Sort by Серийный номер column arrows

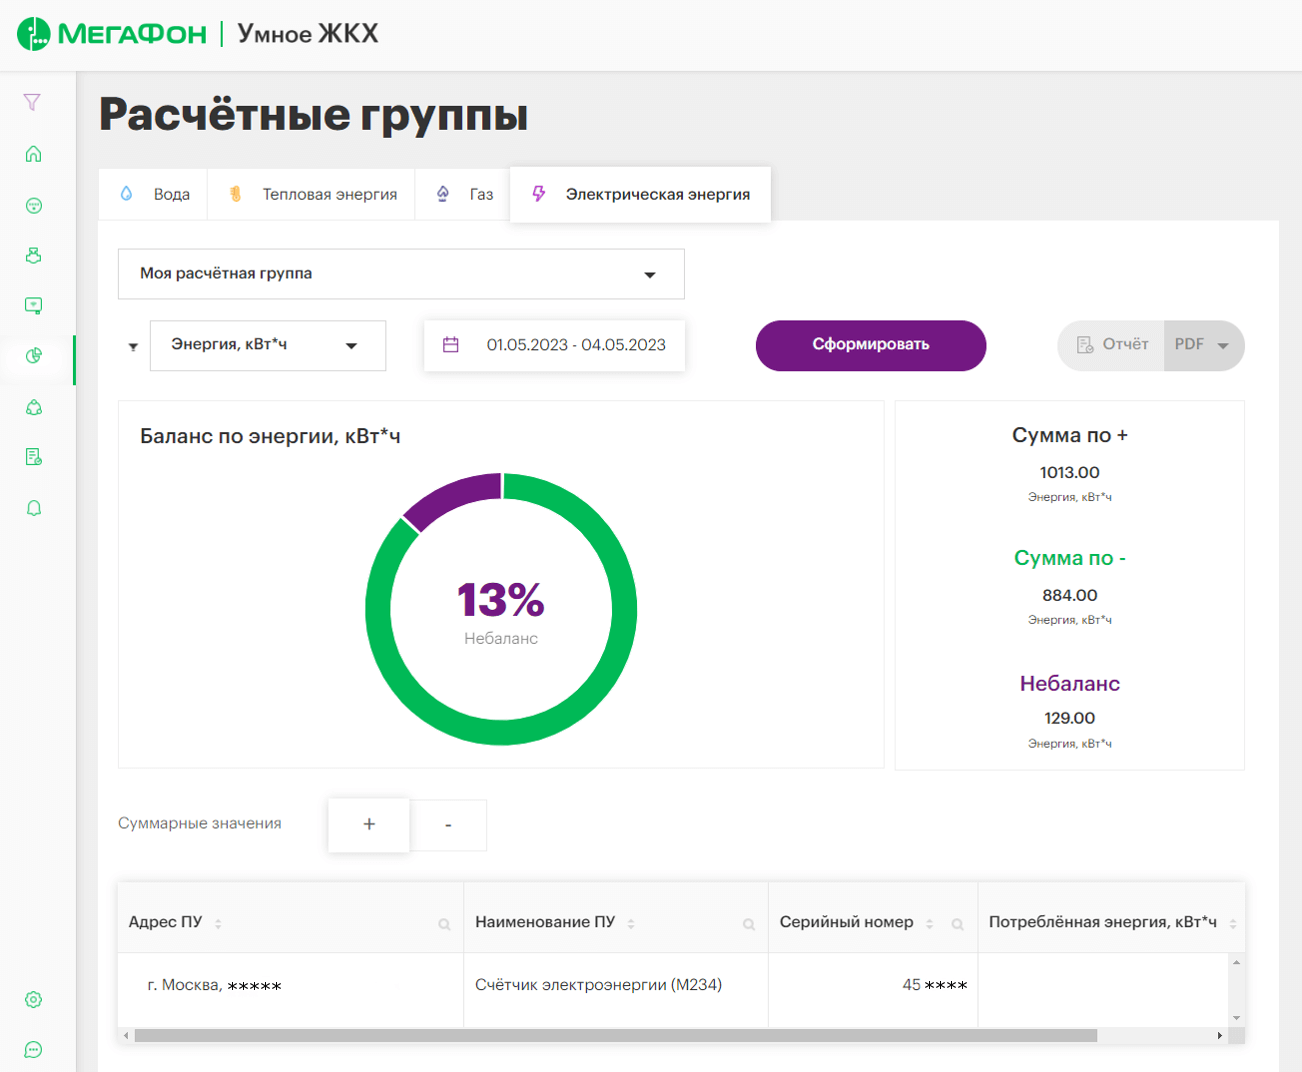(929, 924)
